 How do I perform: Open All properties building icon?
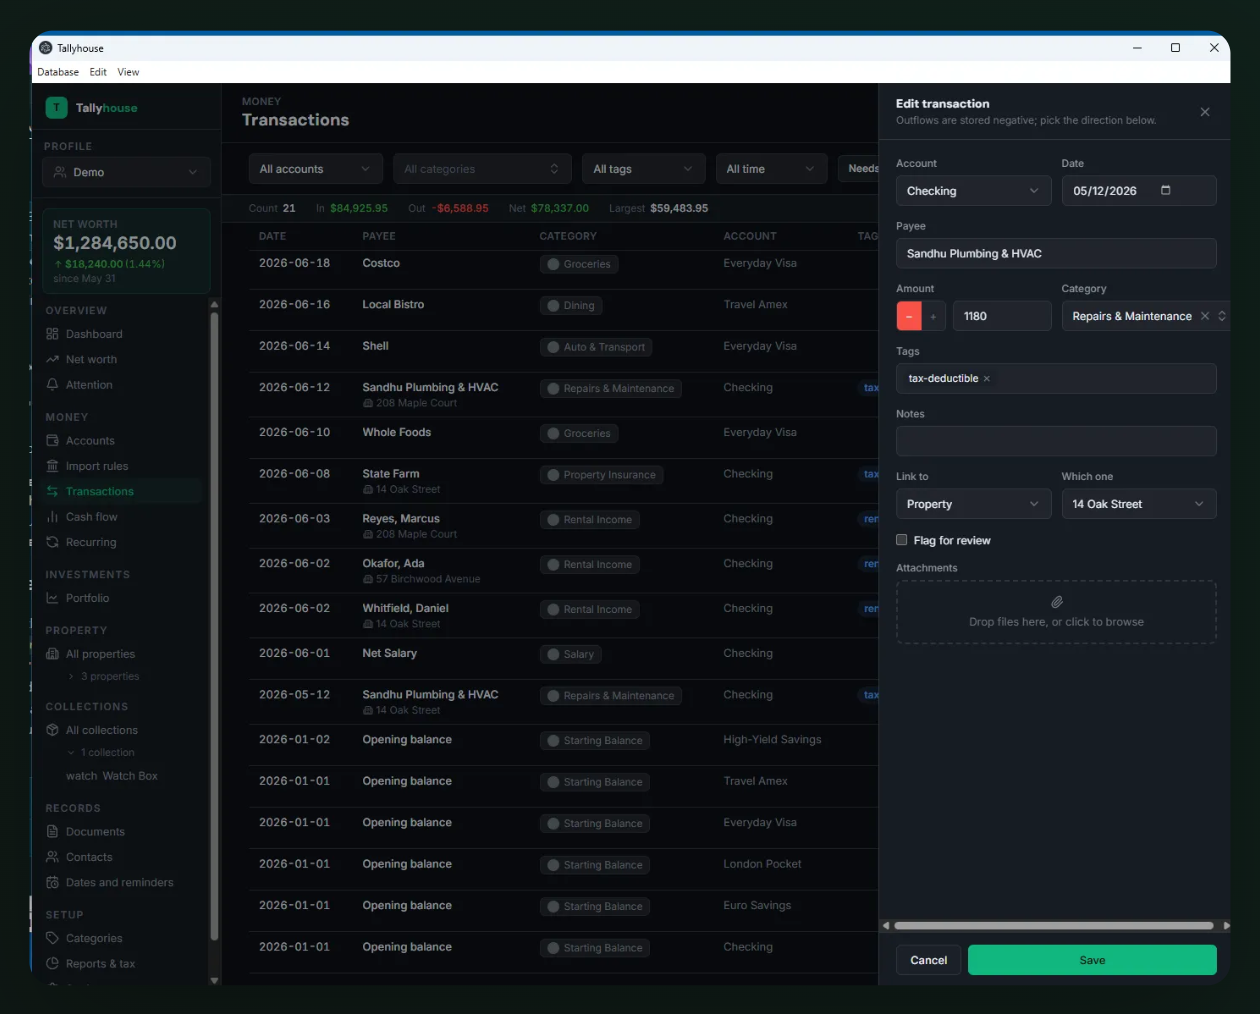pos(52,654)
